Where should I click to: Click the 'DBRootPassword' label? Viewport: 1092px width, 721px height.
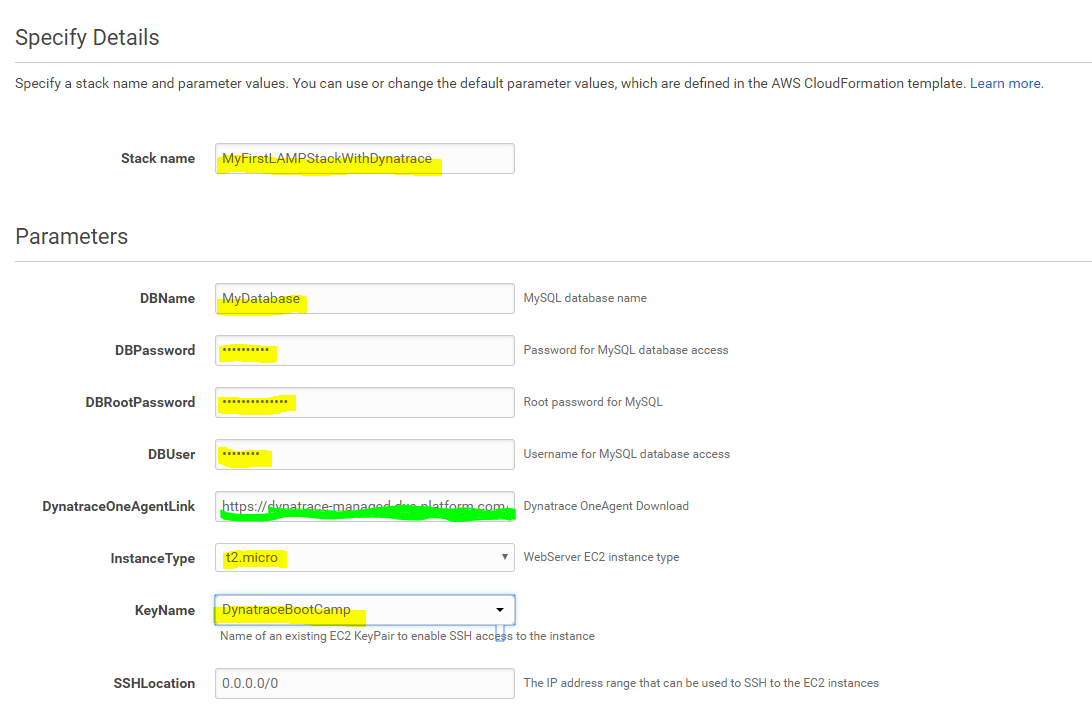click(140, 403)
